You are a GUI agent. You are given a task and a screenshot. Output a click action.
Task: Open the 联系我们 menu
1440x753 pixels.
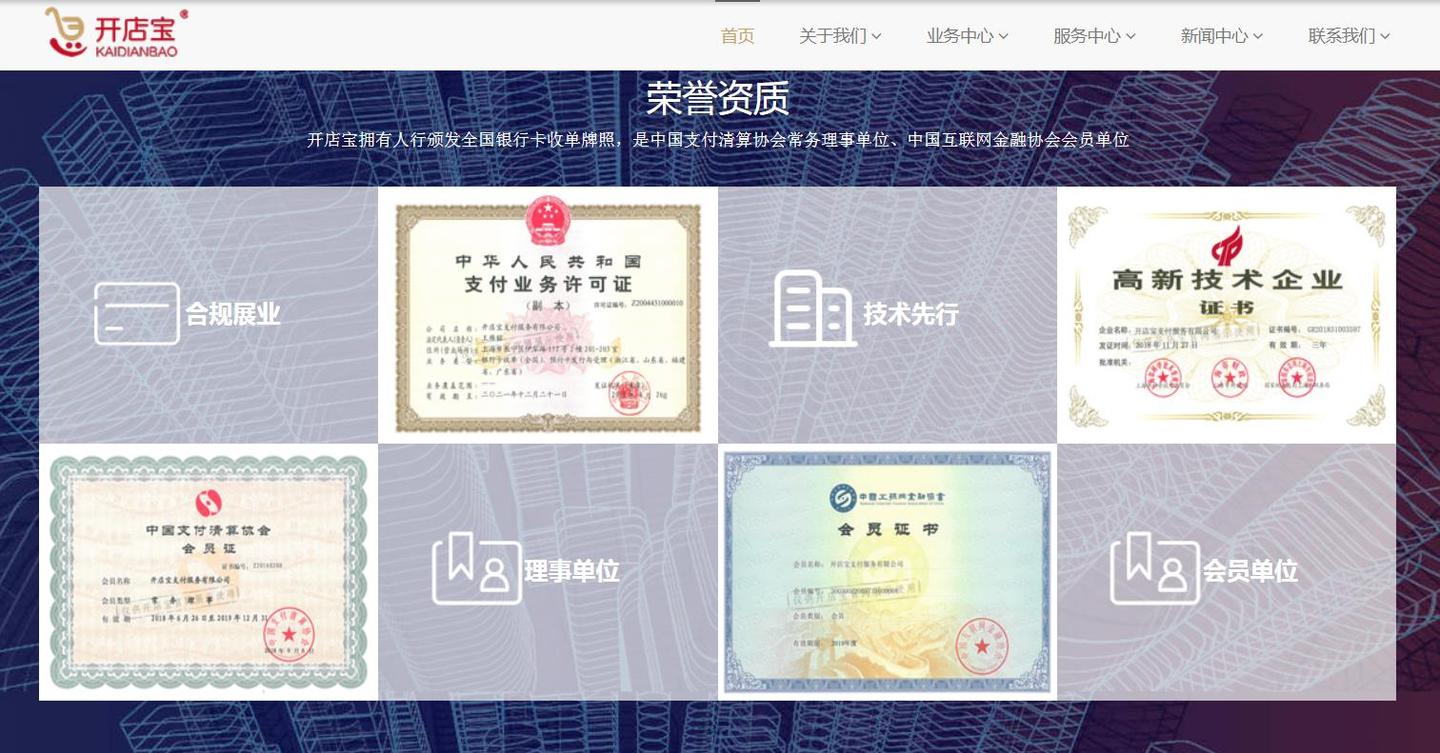[x=1349, y=36]
